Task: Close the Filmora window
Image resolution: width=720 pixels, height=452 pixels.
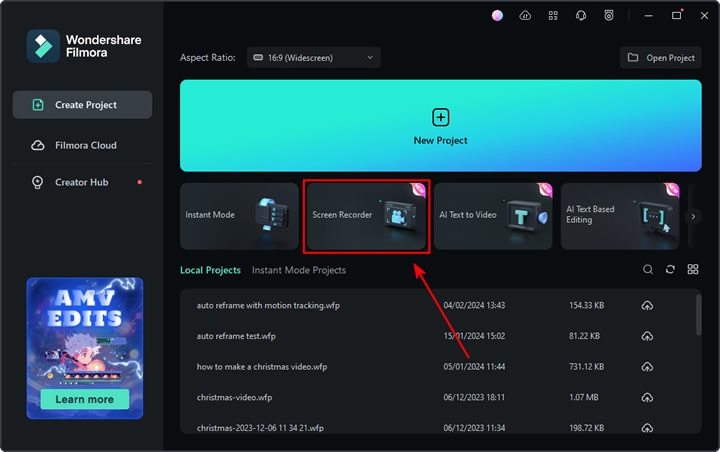Action: click(x=704, y=16)
